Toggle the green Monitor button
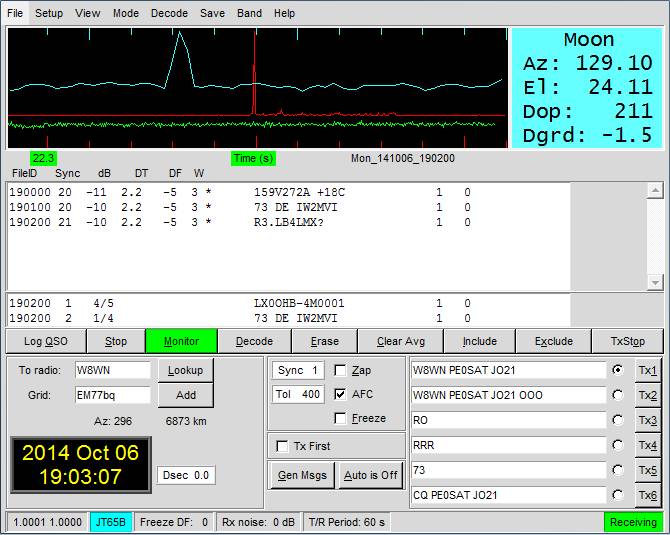Image resolution: width=670 pixels, height=535 pixels. [182, 341]
